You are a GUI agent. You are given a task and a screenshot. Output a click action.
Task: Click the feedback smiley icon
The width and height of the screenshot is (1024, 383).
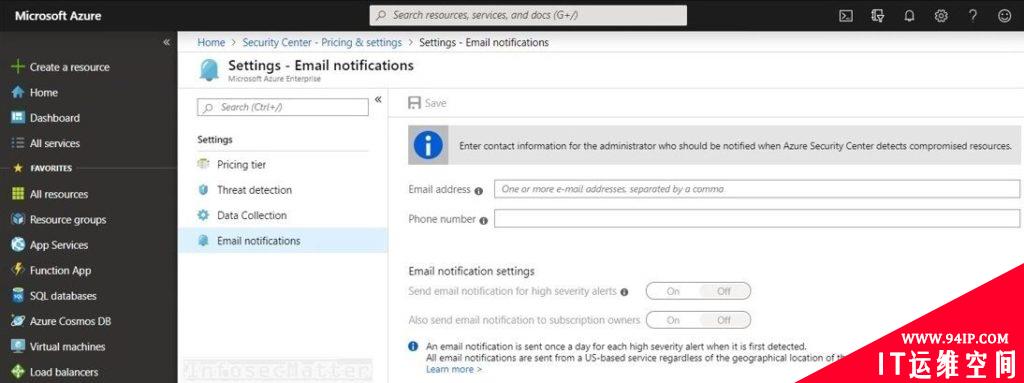[1004, 16]
